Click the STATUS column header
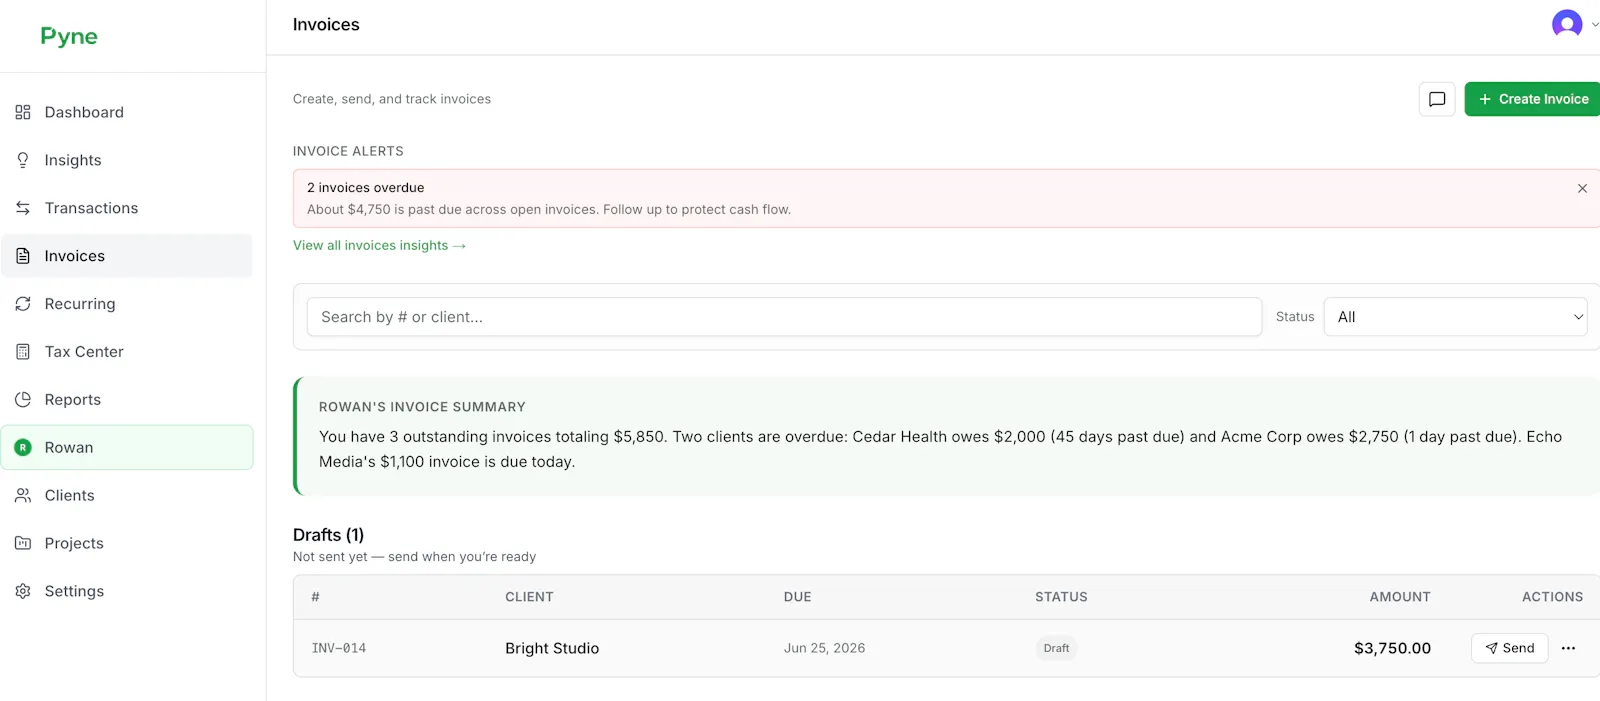 (1061, 597)
